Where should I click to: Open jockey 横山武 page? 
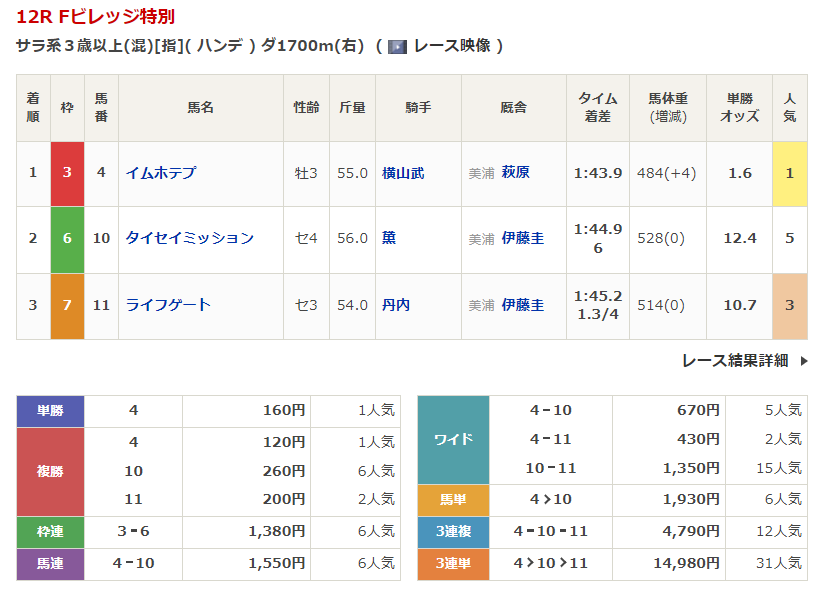403,173
